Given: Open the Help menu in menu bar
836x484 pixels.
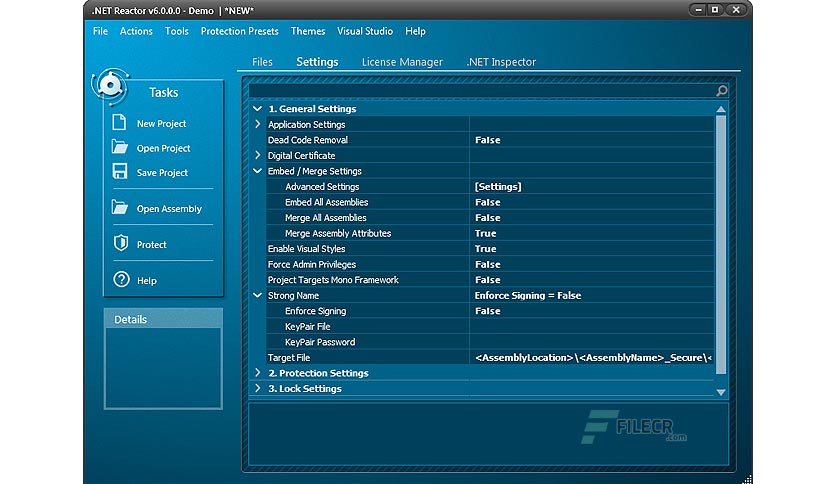Looking at the screenshot, I should pos(415,31).
